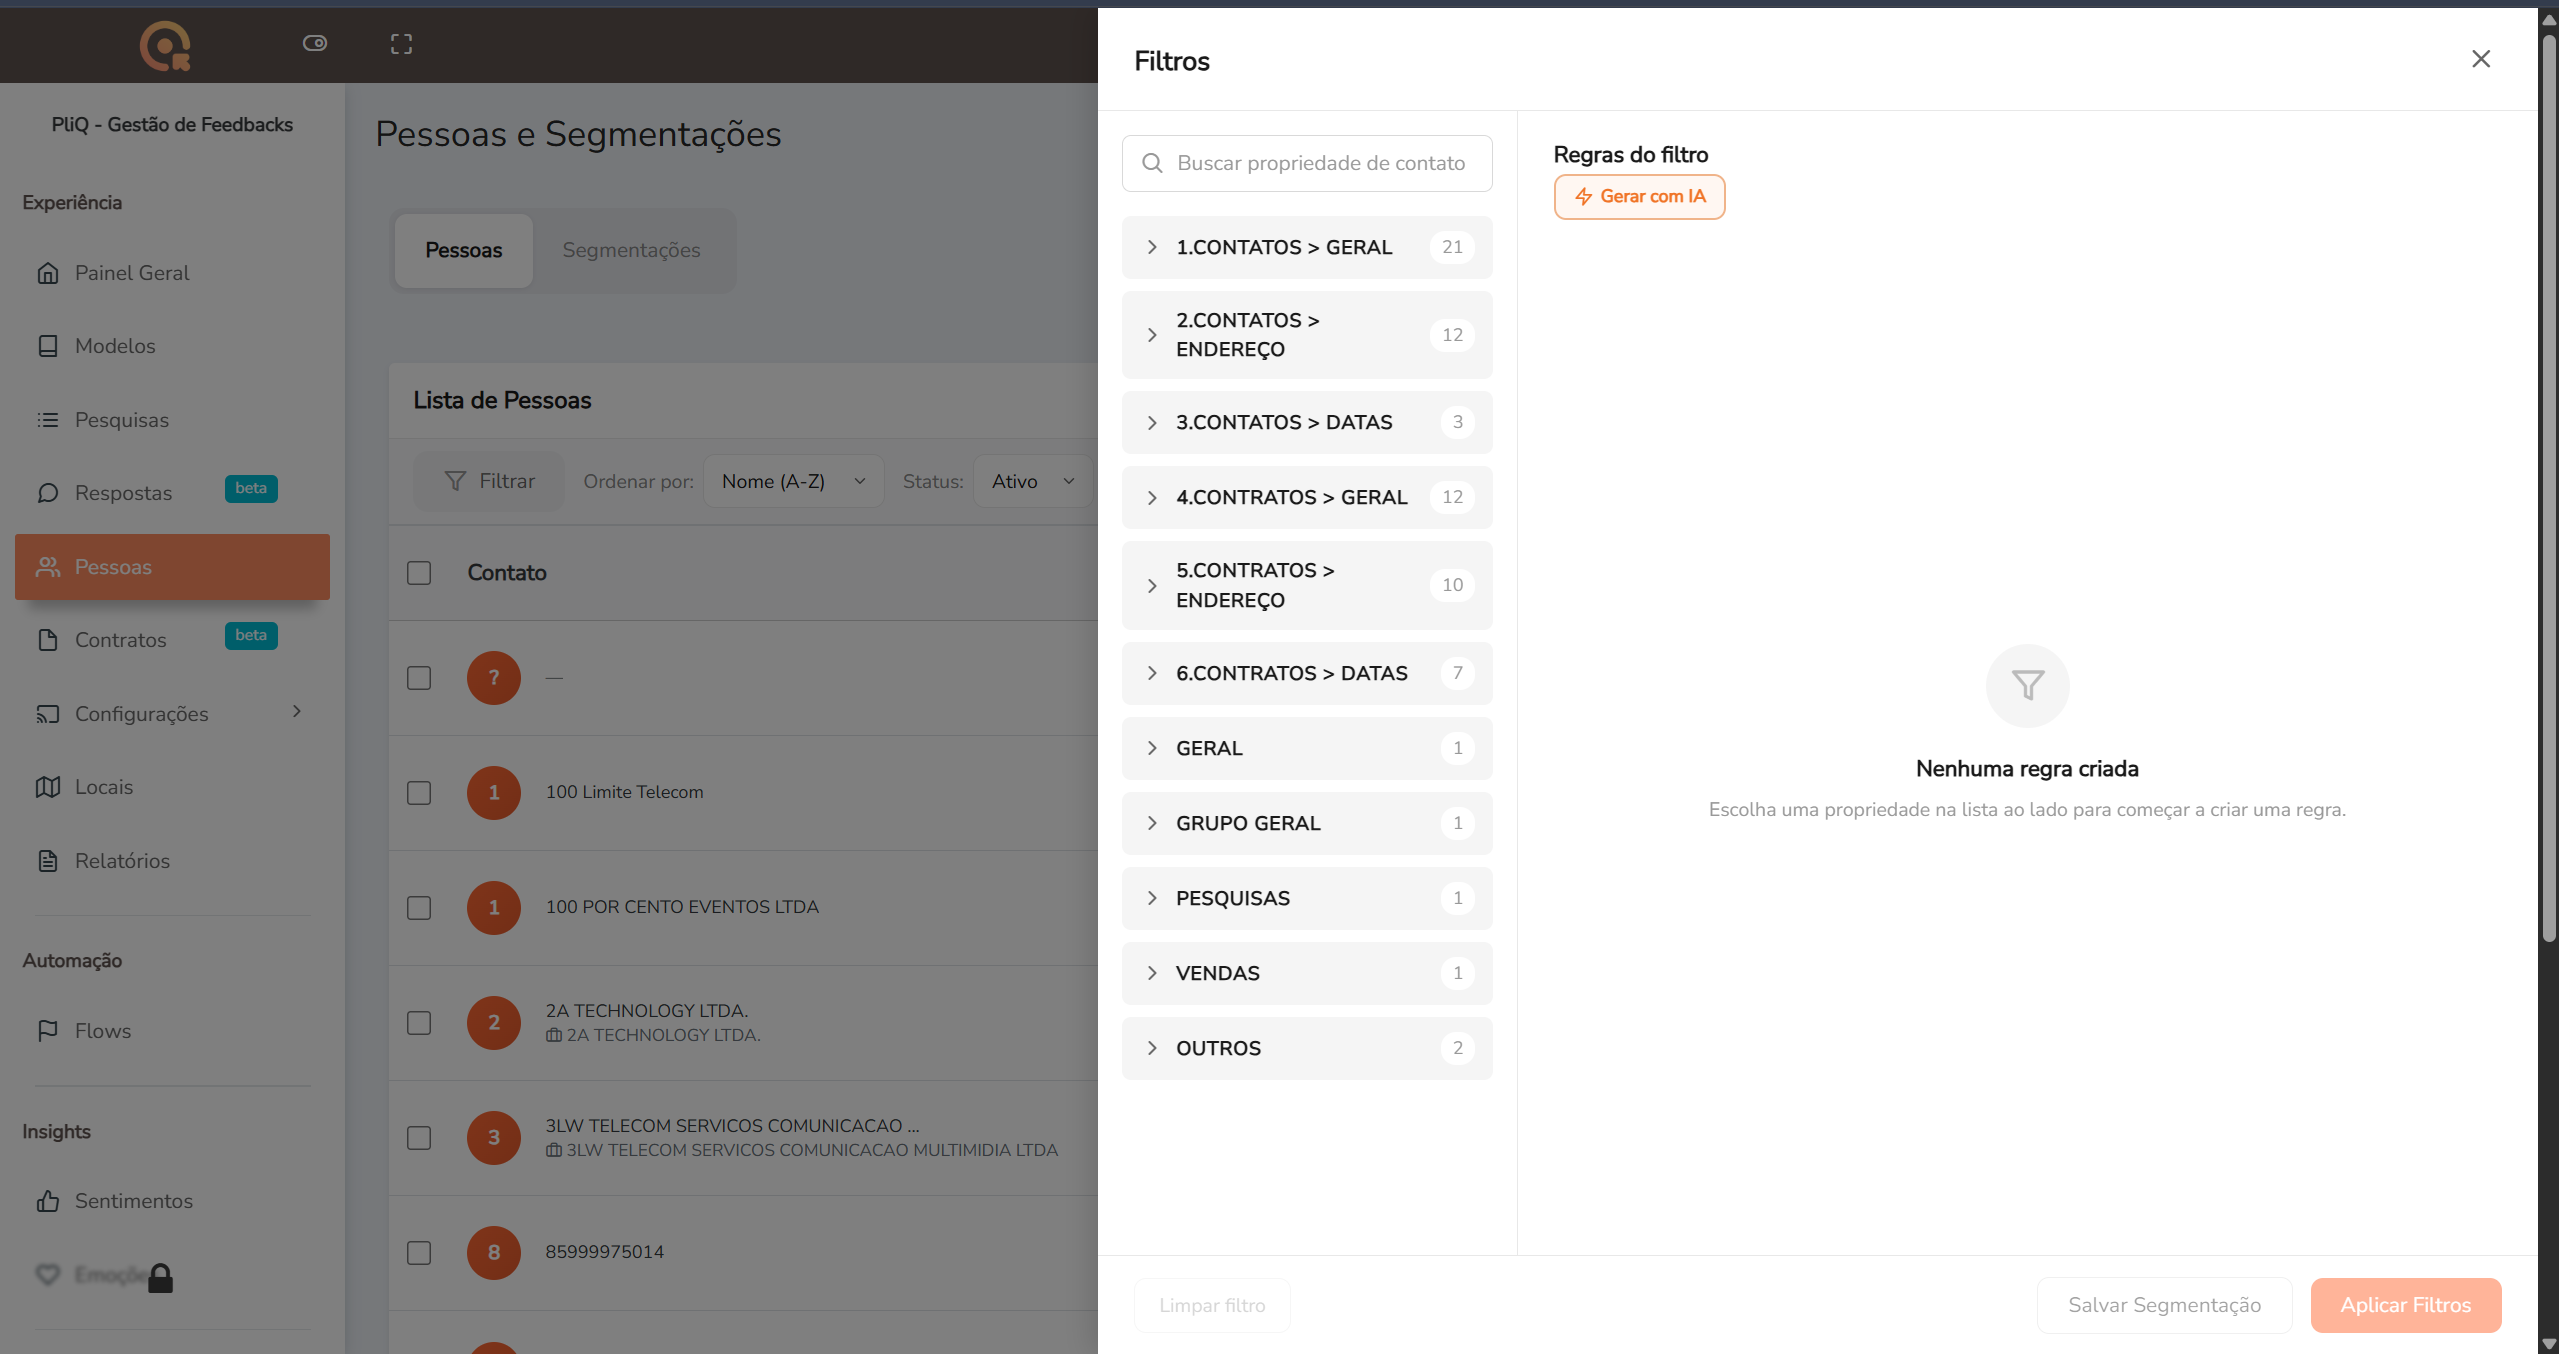Go to Pesquisas in sidebar
2559x1354 pixels.
(x=172, y=420)
